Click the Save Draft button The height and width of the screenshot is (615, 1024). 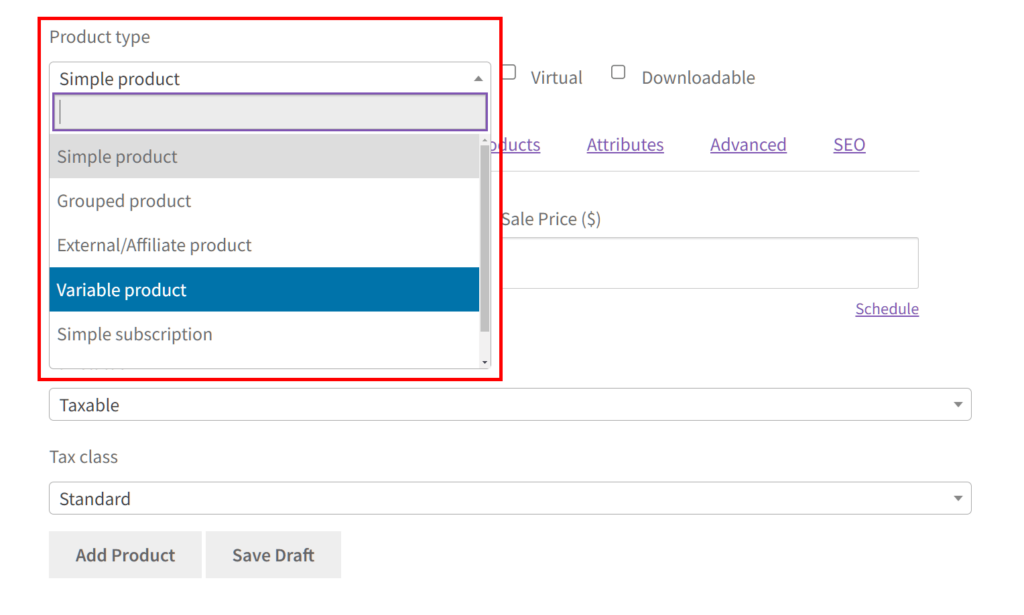pyautogui.click(x=273, y=555)
